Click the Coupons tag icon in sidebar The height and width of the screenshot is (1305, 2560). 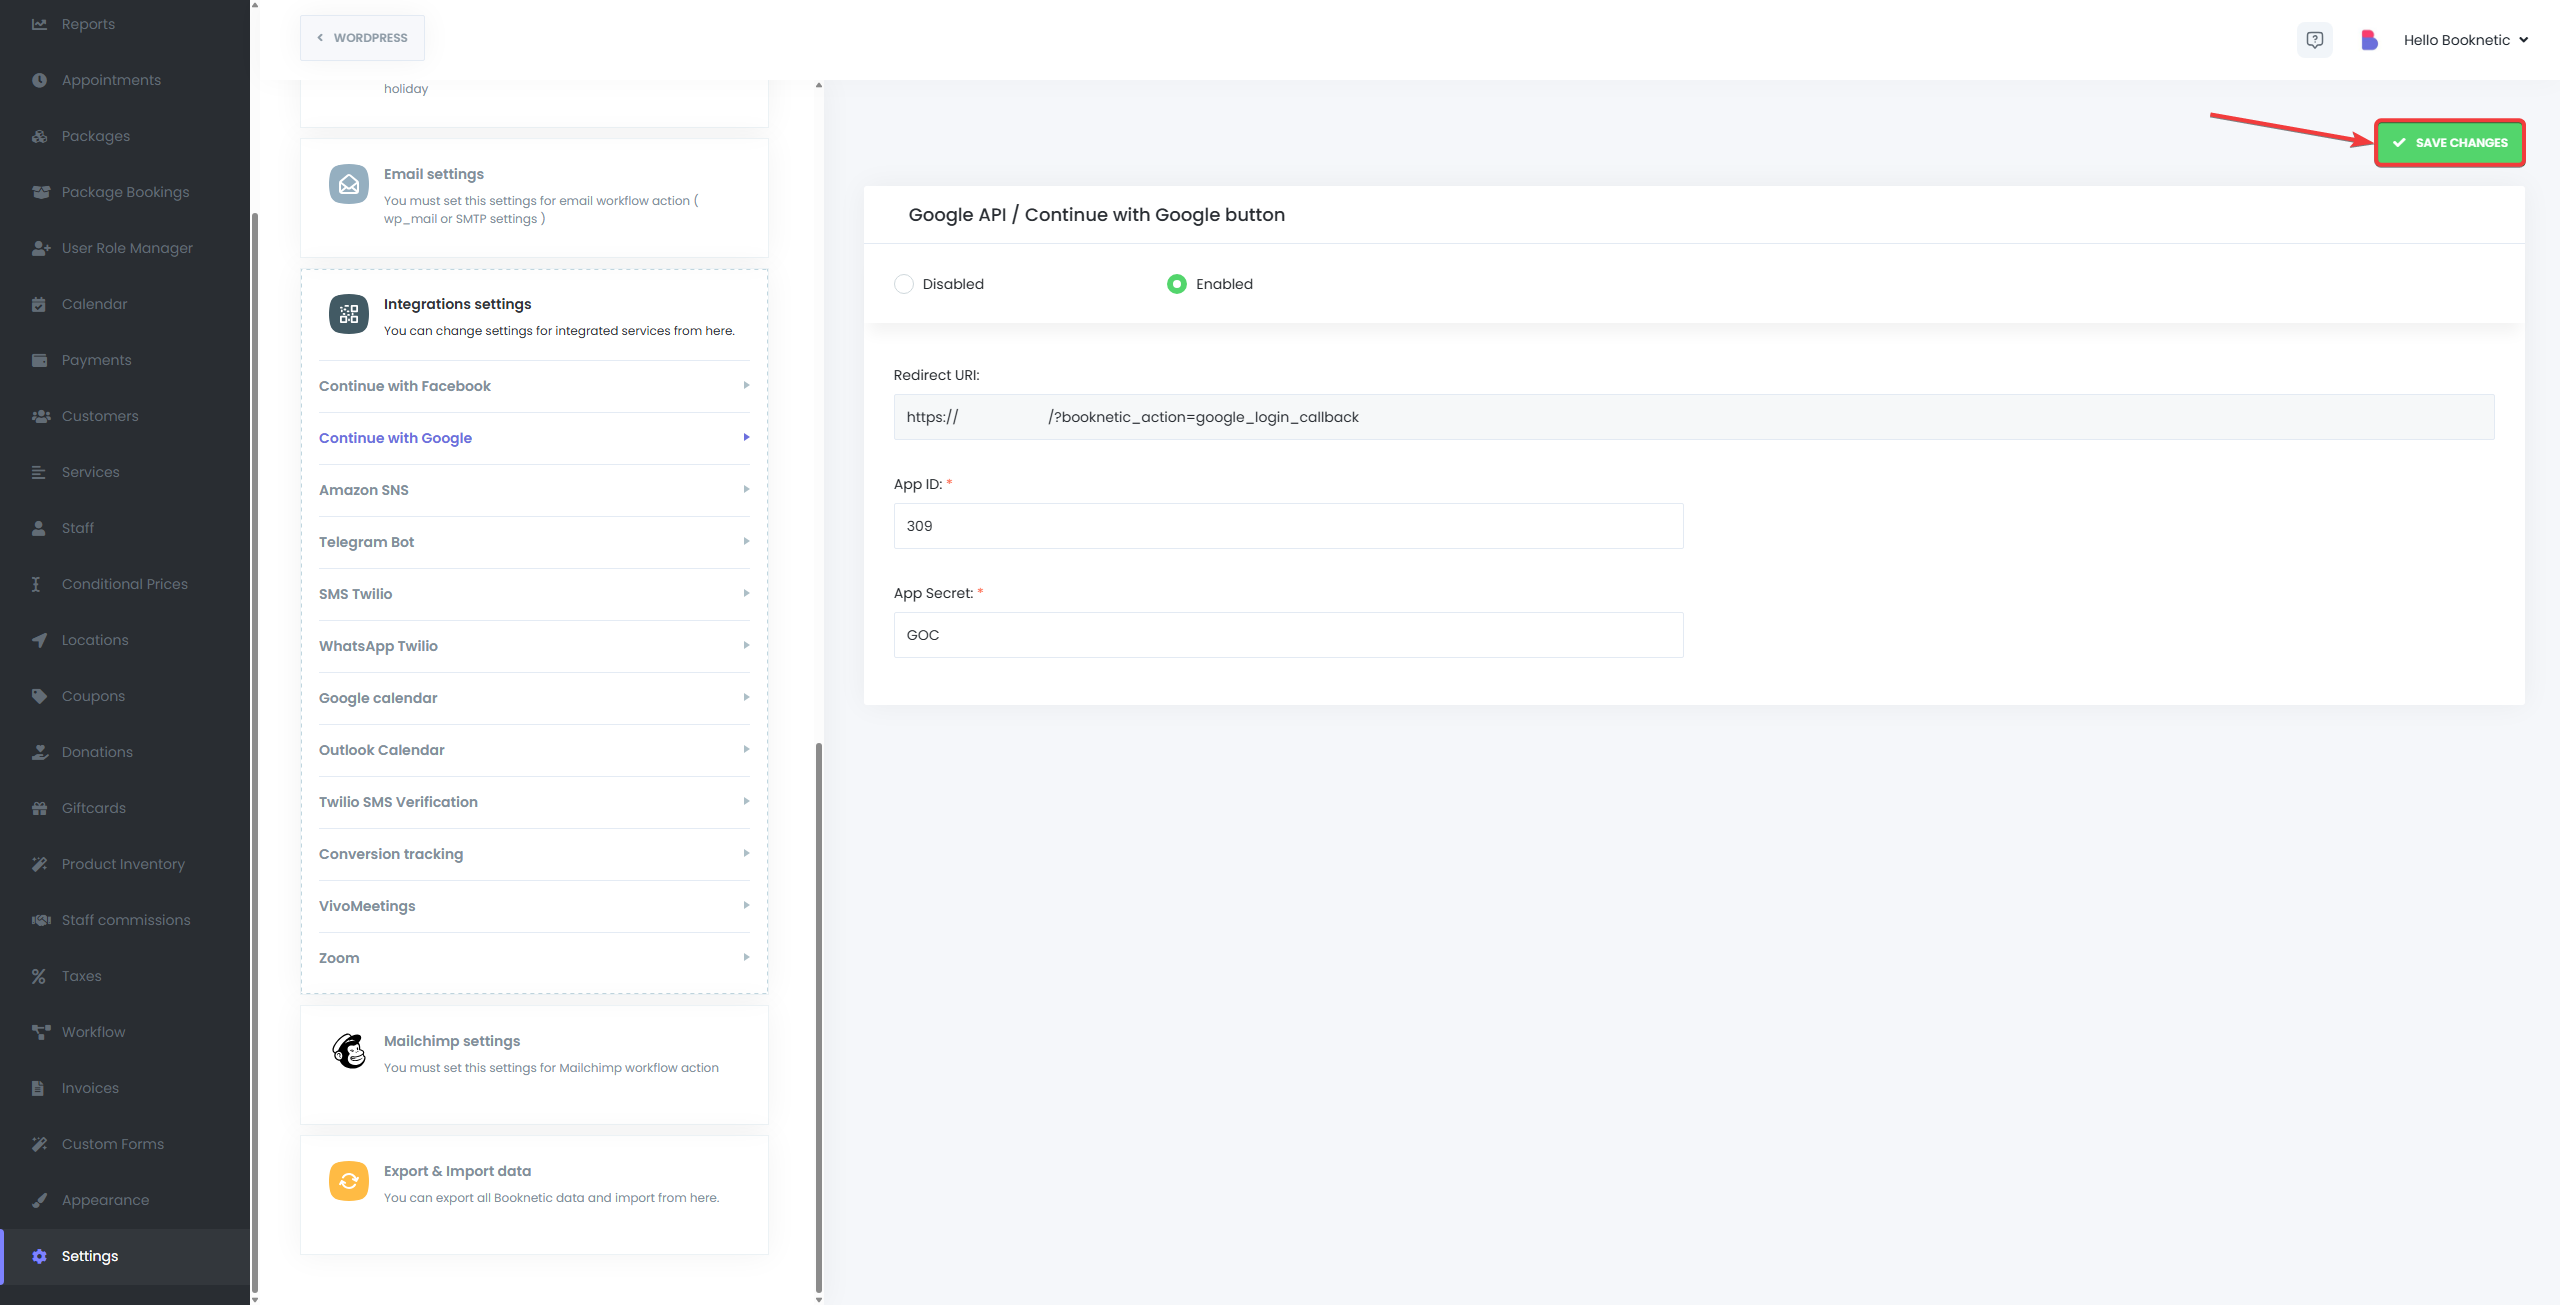39,696
